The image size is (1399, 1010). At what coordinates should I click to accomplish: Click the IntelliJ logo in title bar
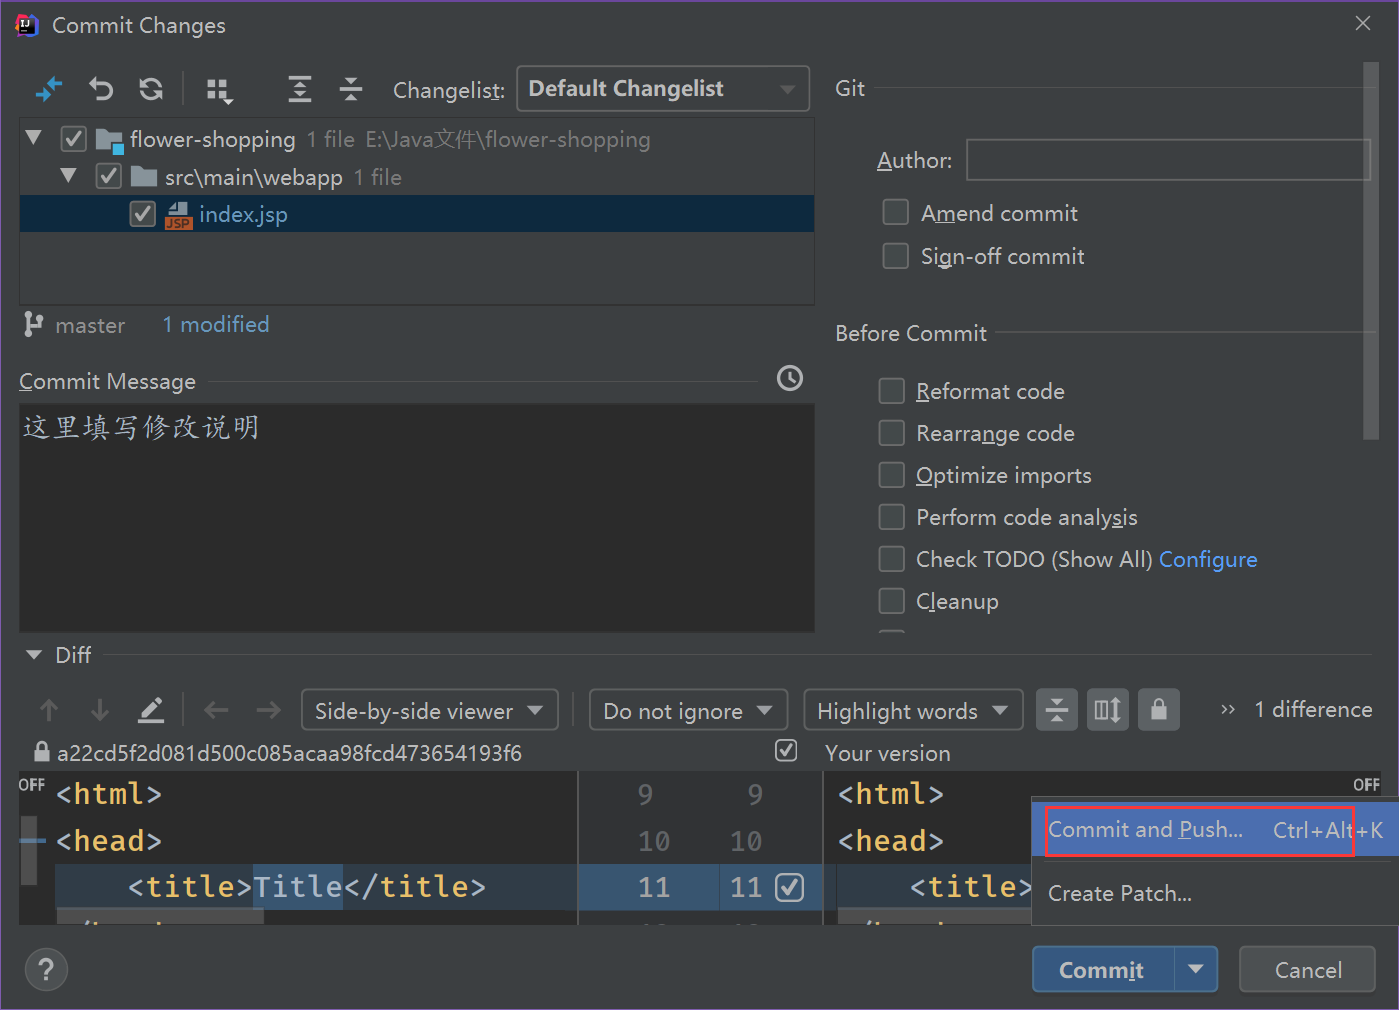click(x=27, y=25)
